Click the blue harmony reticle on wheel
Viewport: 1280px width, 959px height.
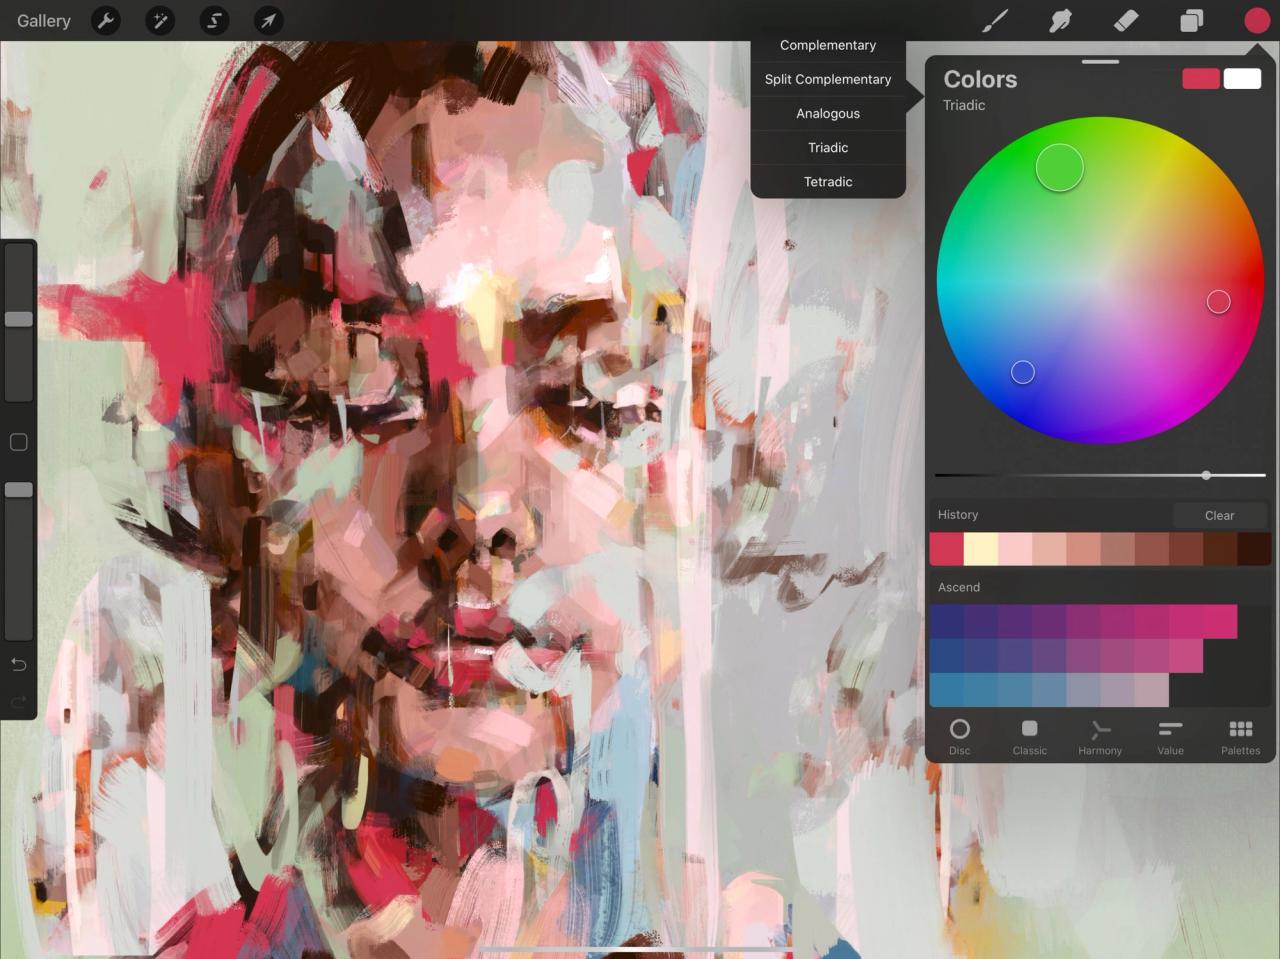point(1023,372)
